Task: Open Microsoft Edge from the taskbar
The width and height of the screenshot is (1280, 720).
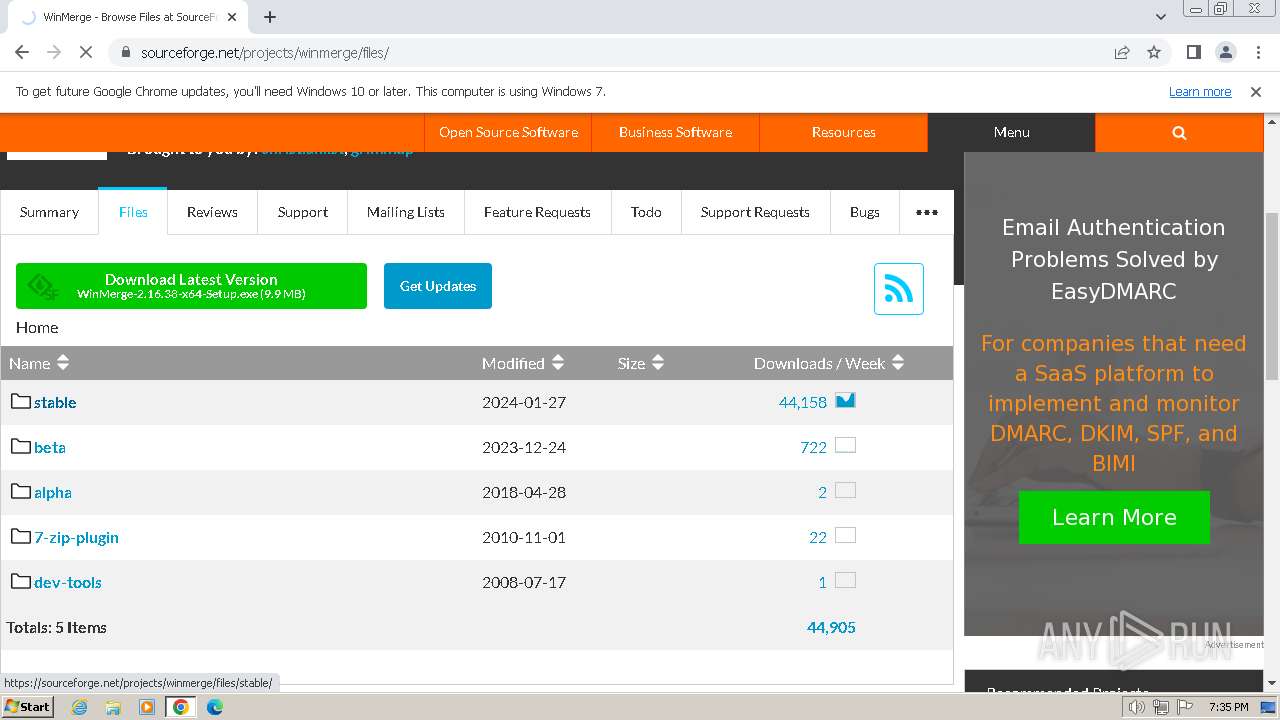Action: tap(215, 707)
